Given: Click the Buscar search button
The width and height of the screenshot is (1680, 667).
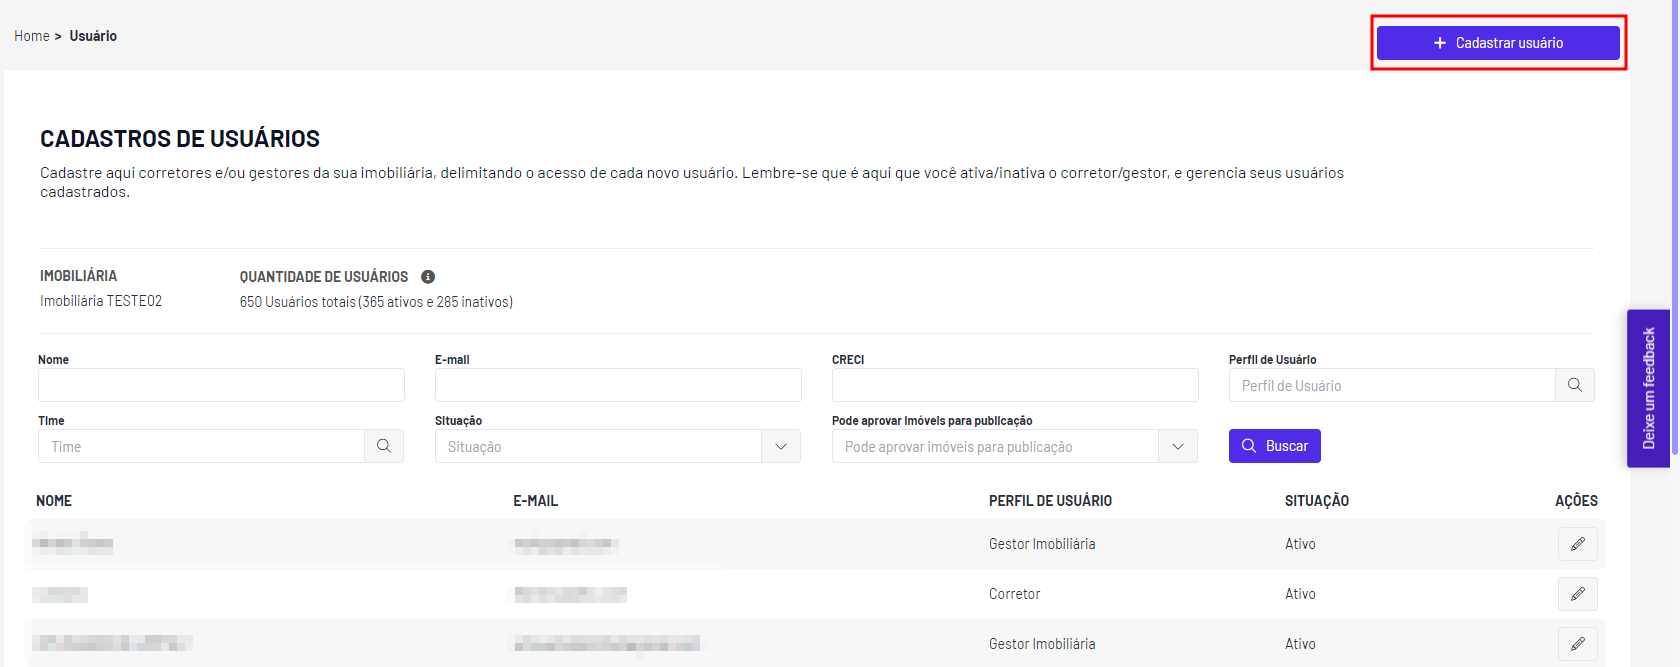Looking at the screenshot, I should [x=1275, y=446].
